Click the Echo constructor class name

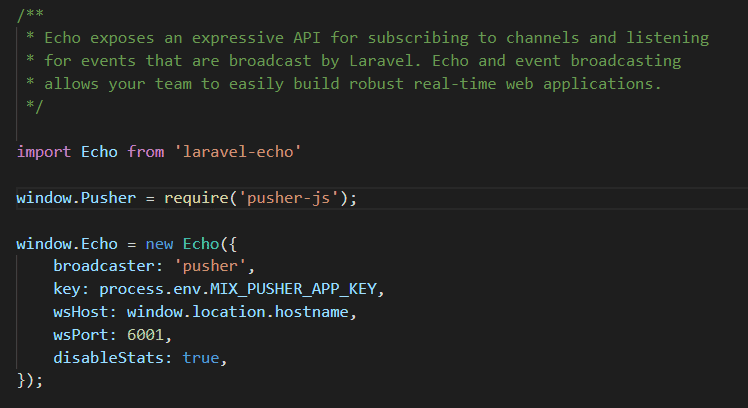[201, 244]
